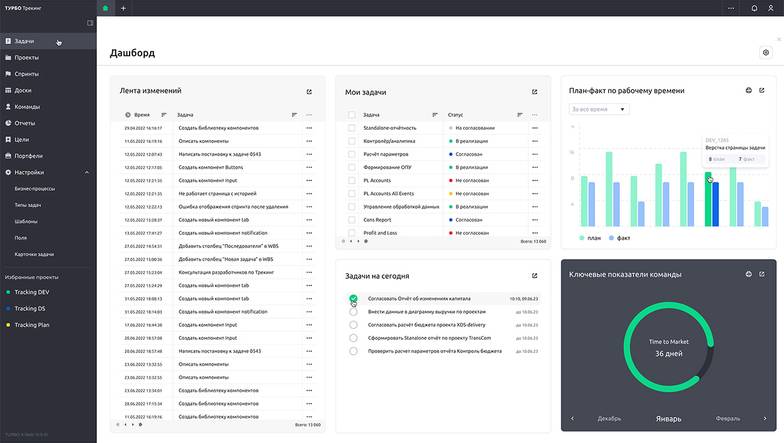Tick the checkbox for Standalone-отчётность task
The image size is (784, 443).
[x=351, y=128]
